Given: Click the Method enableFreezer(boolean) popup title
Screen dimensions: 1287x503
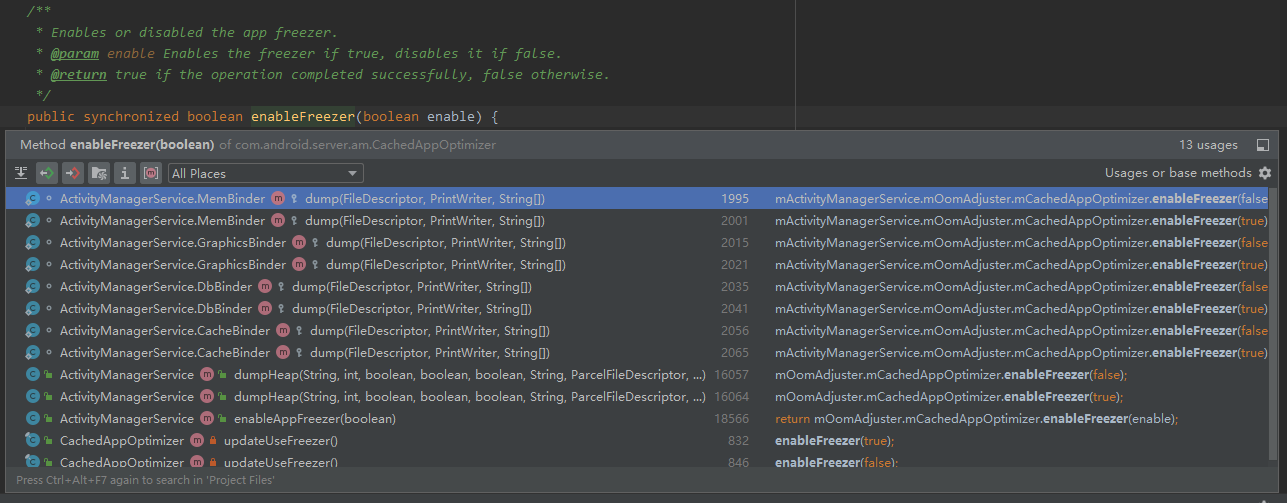Looking at the screenshot, I should [117, 145].
